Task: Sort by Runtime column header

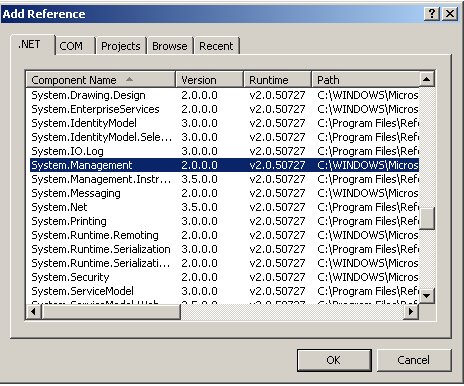Action: pyautogui.click(x=277, y=80)
